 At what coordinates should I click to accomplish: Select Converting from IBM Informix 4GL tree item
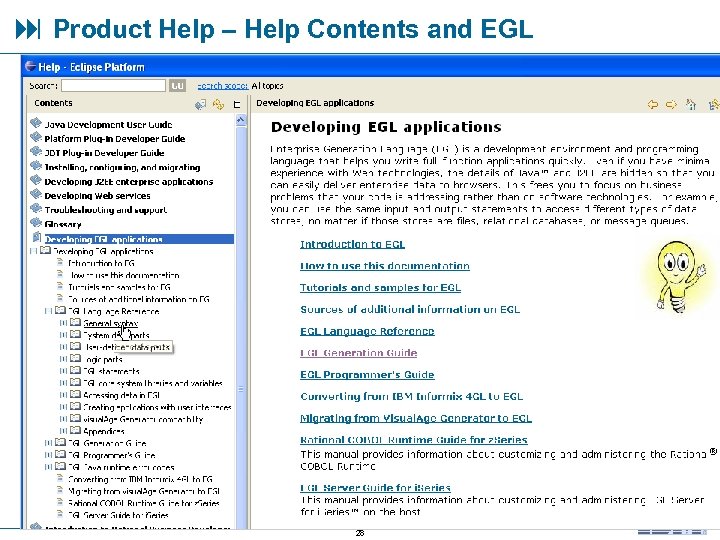click(x=140, y=479)
